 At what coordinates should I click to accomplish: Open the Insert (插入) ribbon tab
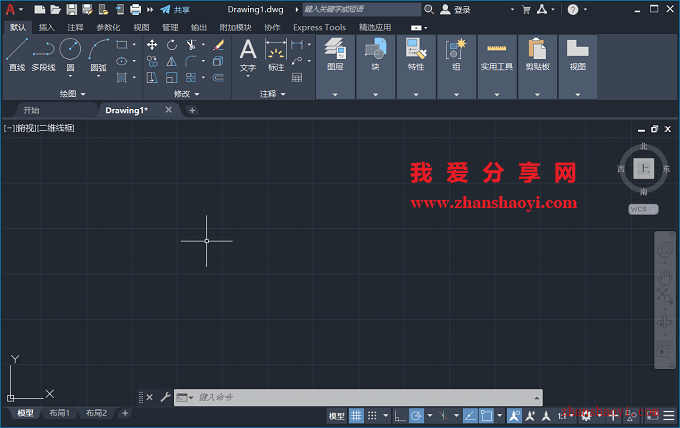coord(47,27)
